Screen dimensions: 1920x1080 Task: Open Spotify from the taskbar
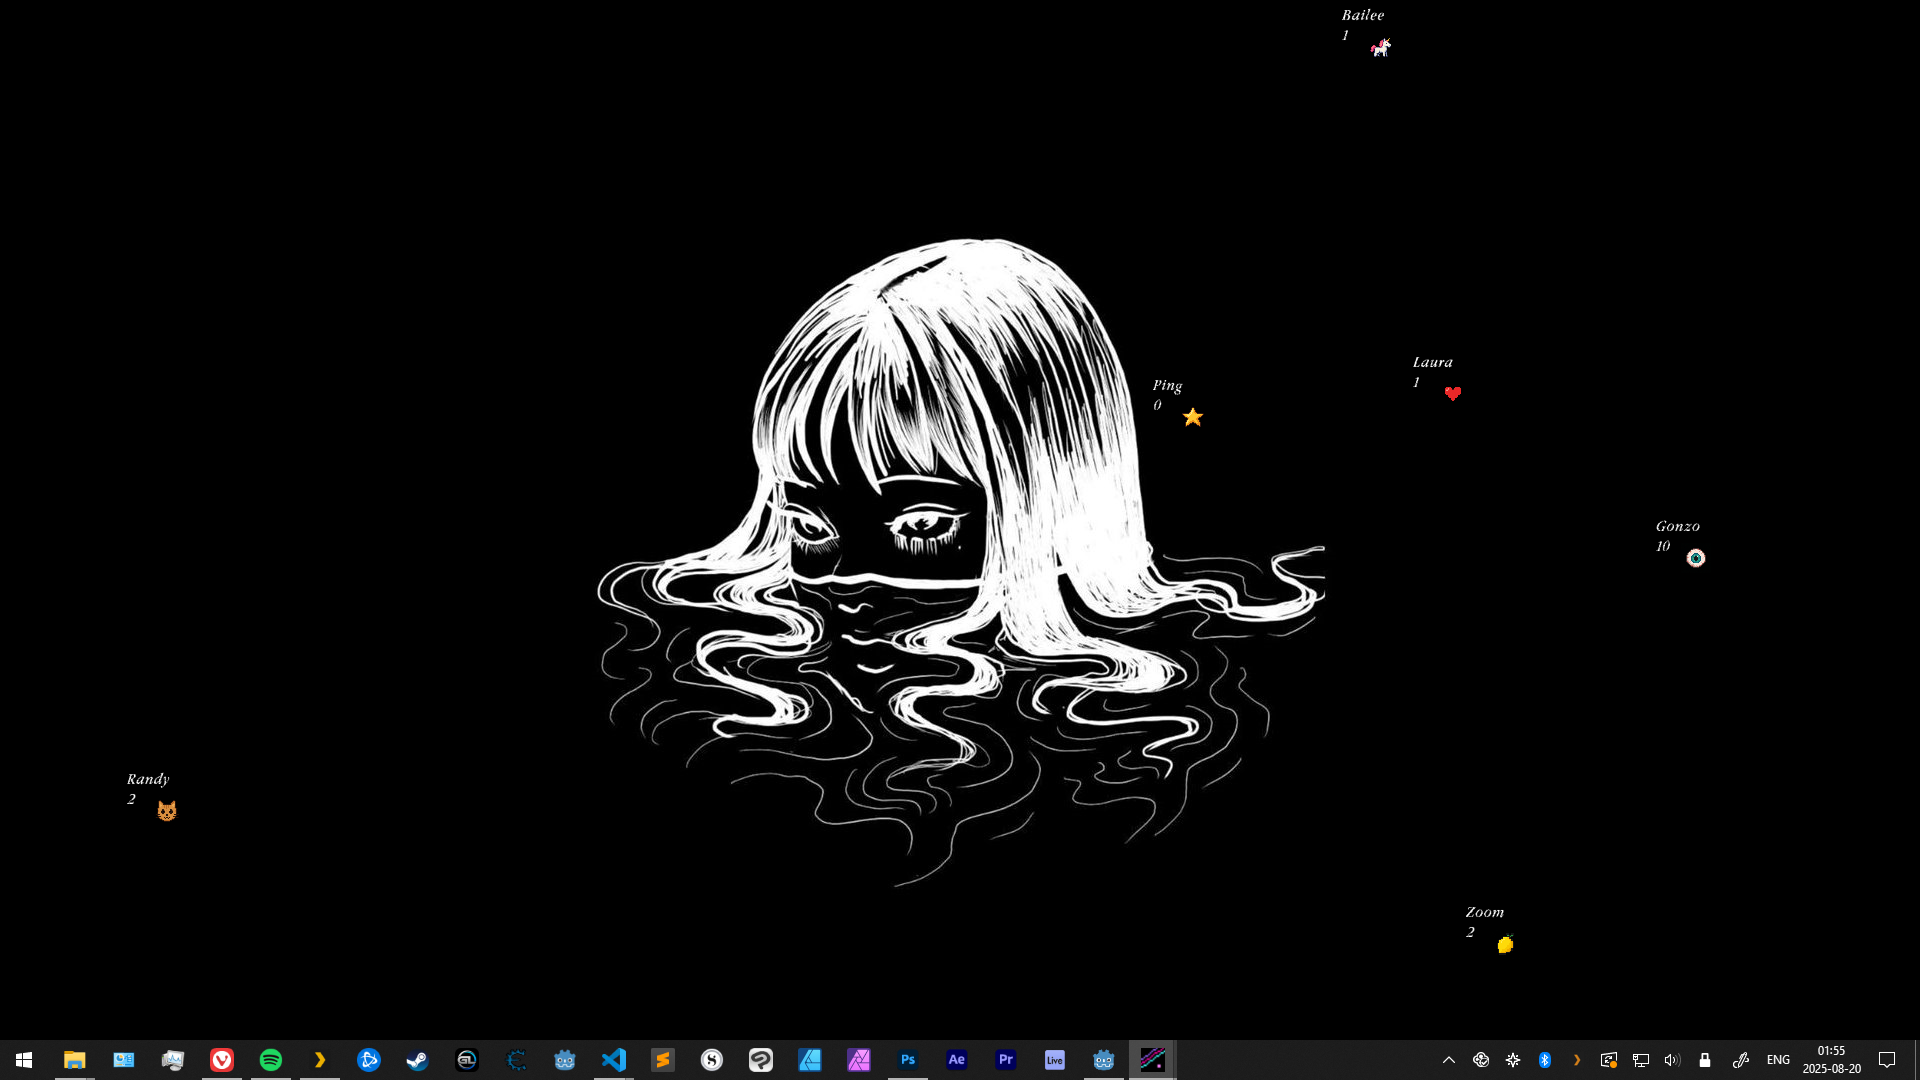pos(271,1060)
